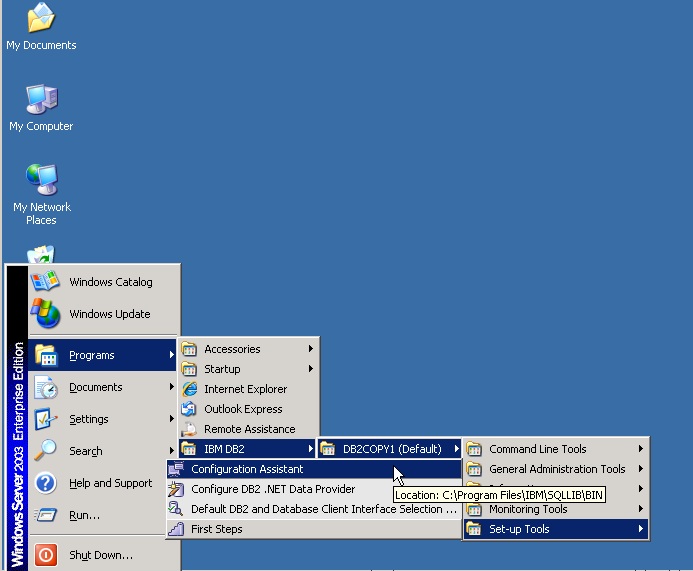693x571 pixels.
Task: Select the Settings label in Start menu
Action: pos(89,419)
